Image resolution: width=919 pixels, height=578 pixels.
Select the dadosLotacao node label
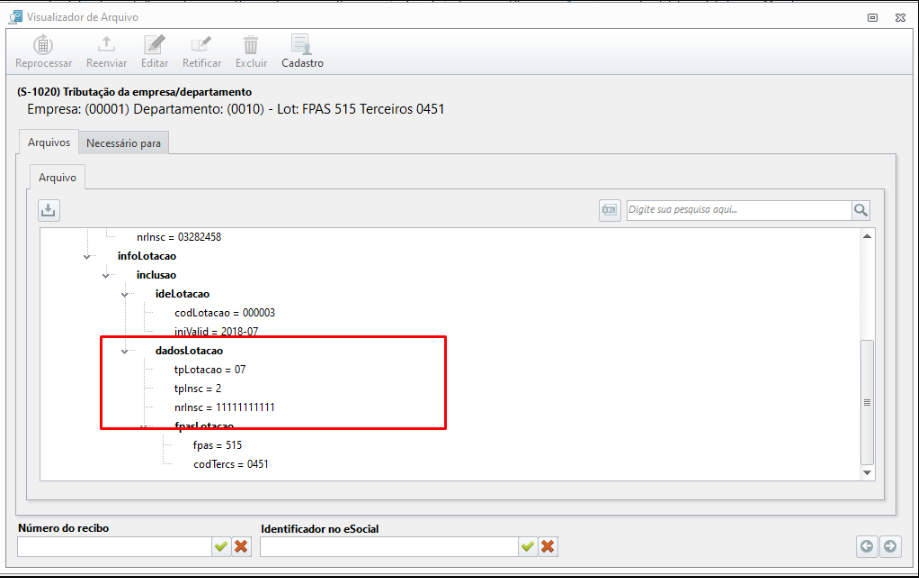click(x=189, y=351)
